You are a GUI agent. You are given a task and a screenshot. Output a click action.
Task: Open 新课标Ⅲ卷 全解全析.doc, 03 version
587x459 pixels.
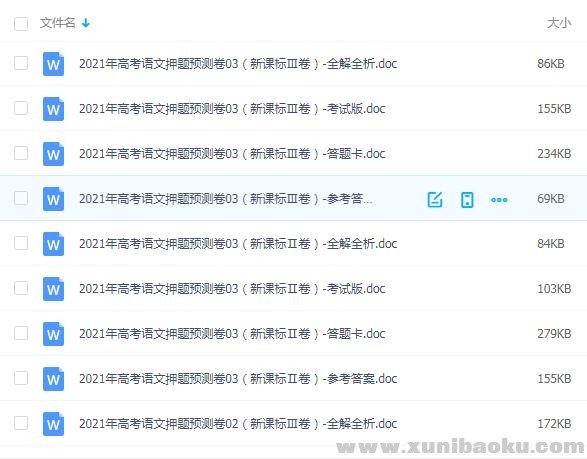pos(238,64)
